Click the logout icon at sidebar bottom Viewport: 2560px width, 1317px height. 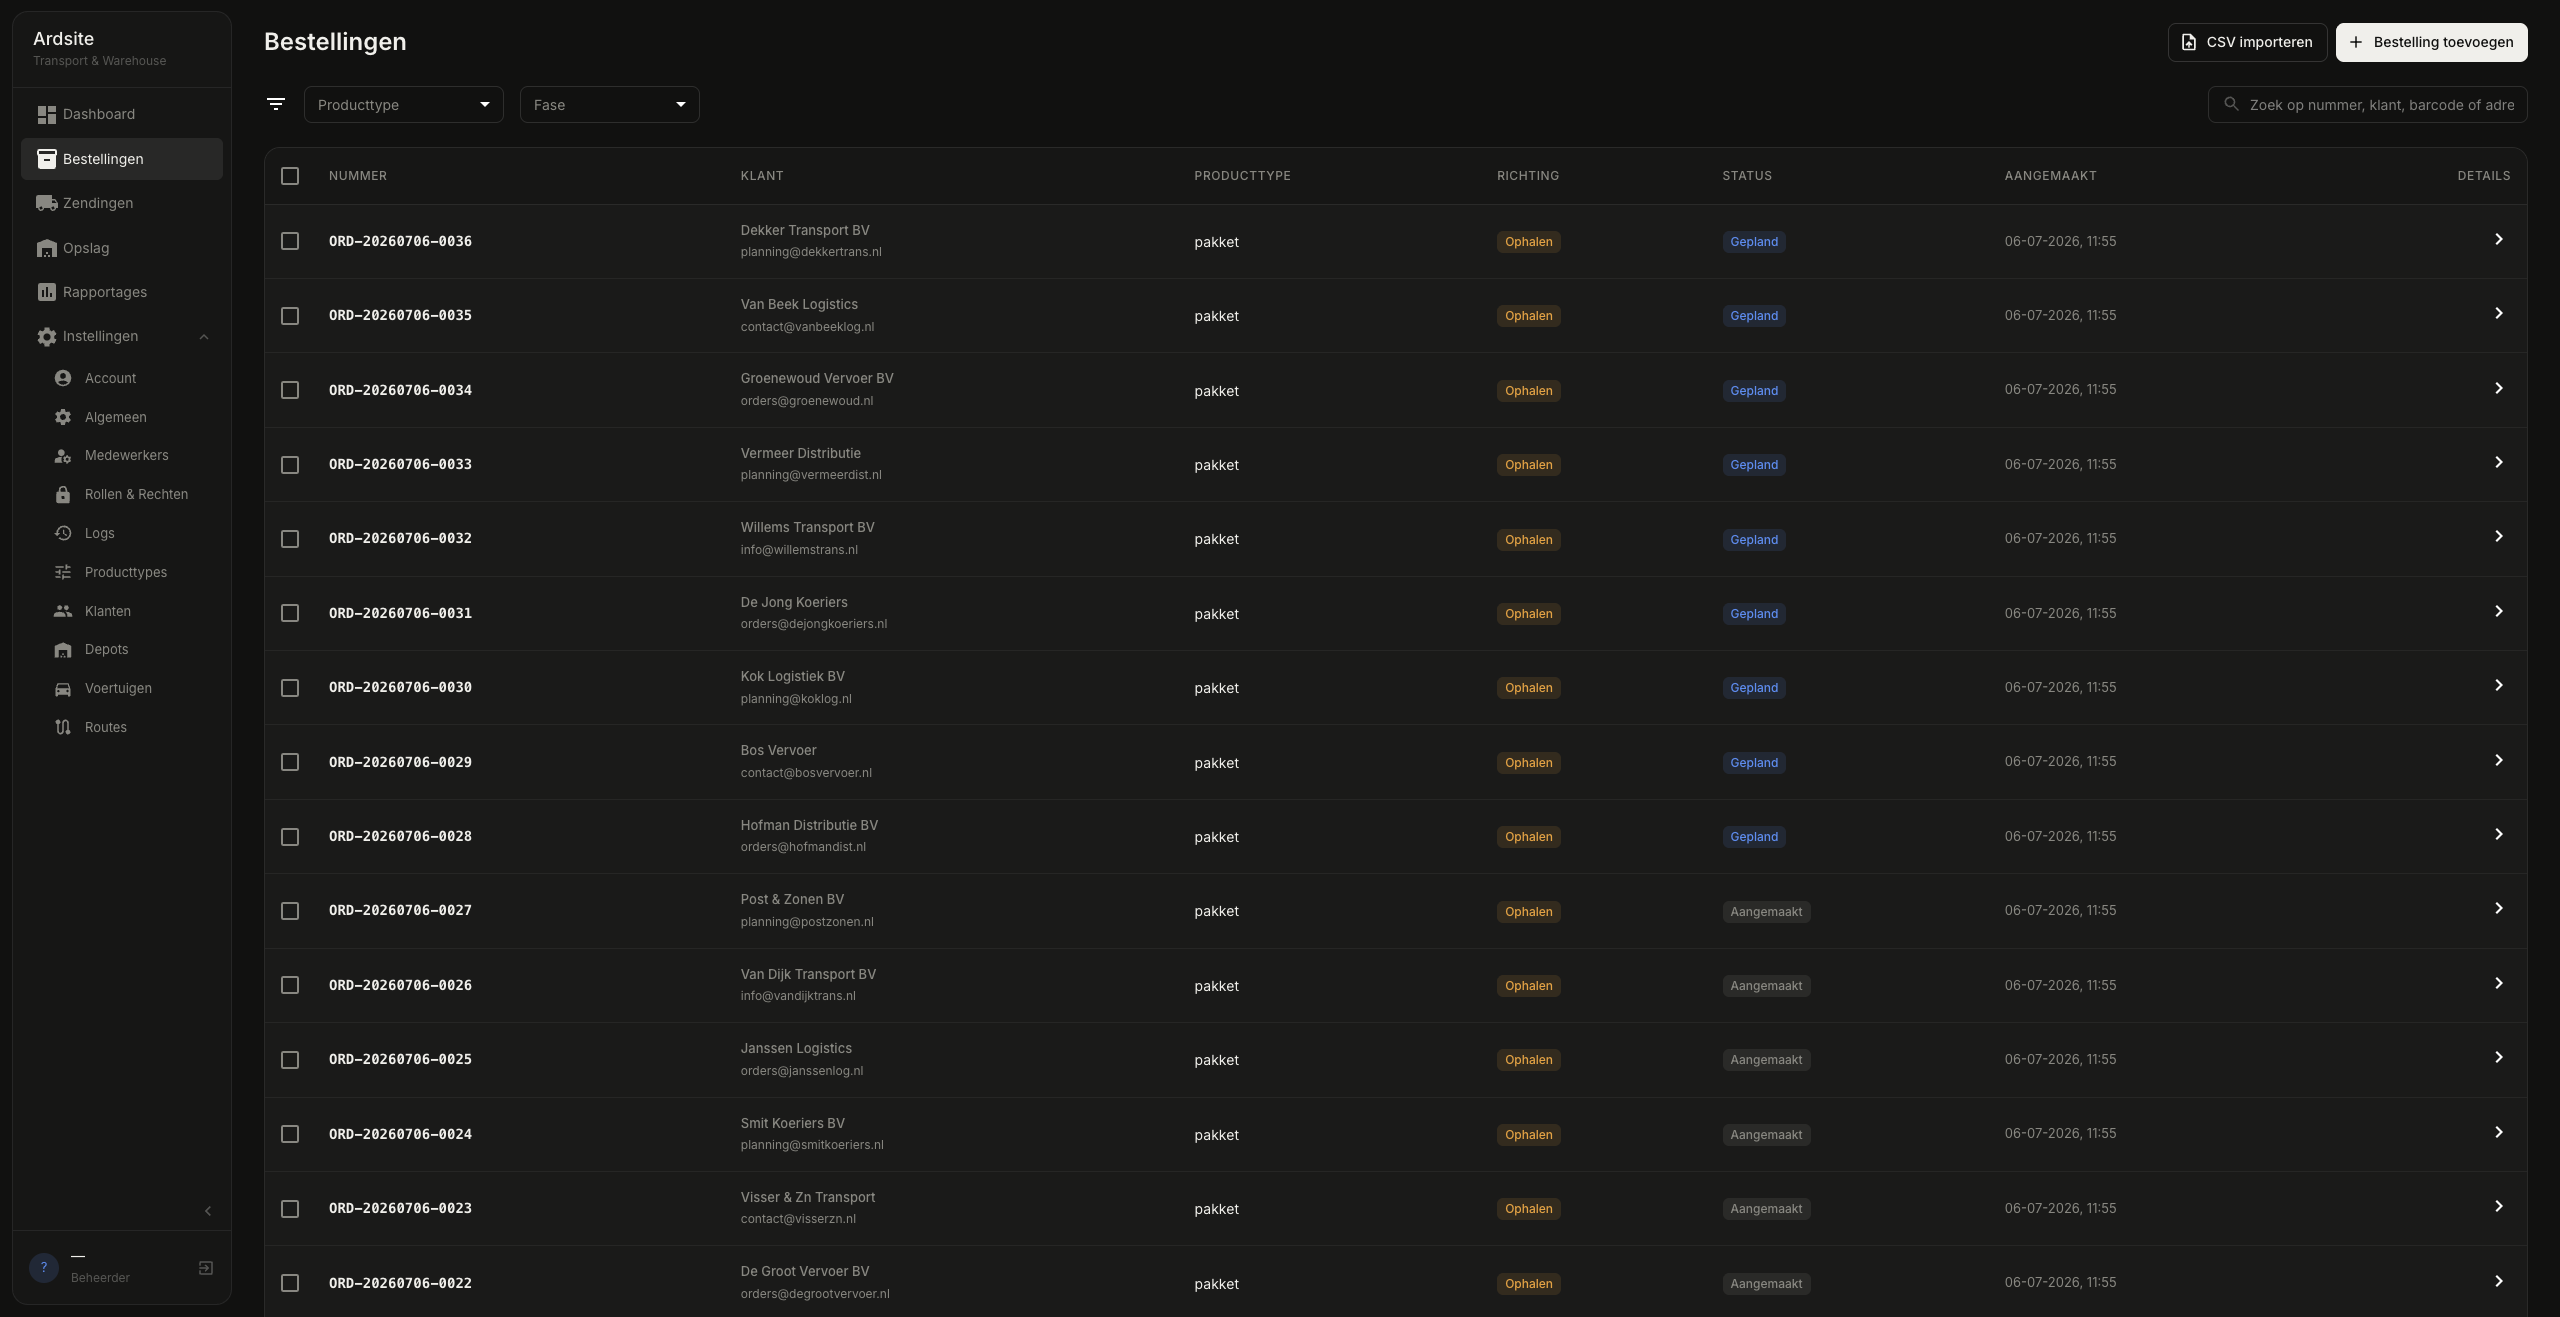tap(206, 1268)
